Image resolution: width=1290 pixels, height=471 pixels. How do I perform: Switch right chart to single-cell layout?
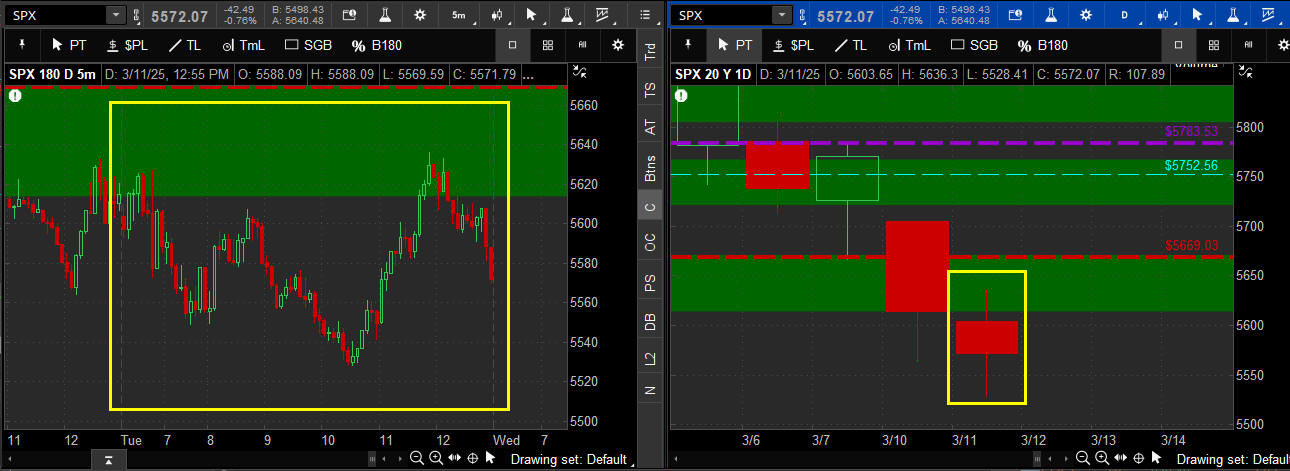point(1178,45)
